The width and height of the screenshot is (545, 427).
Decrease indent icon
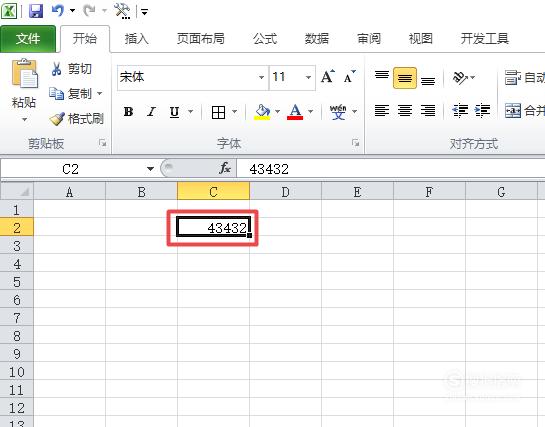tap(460, 111)
